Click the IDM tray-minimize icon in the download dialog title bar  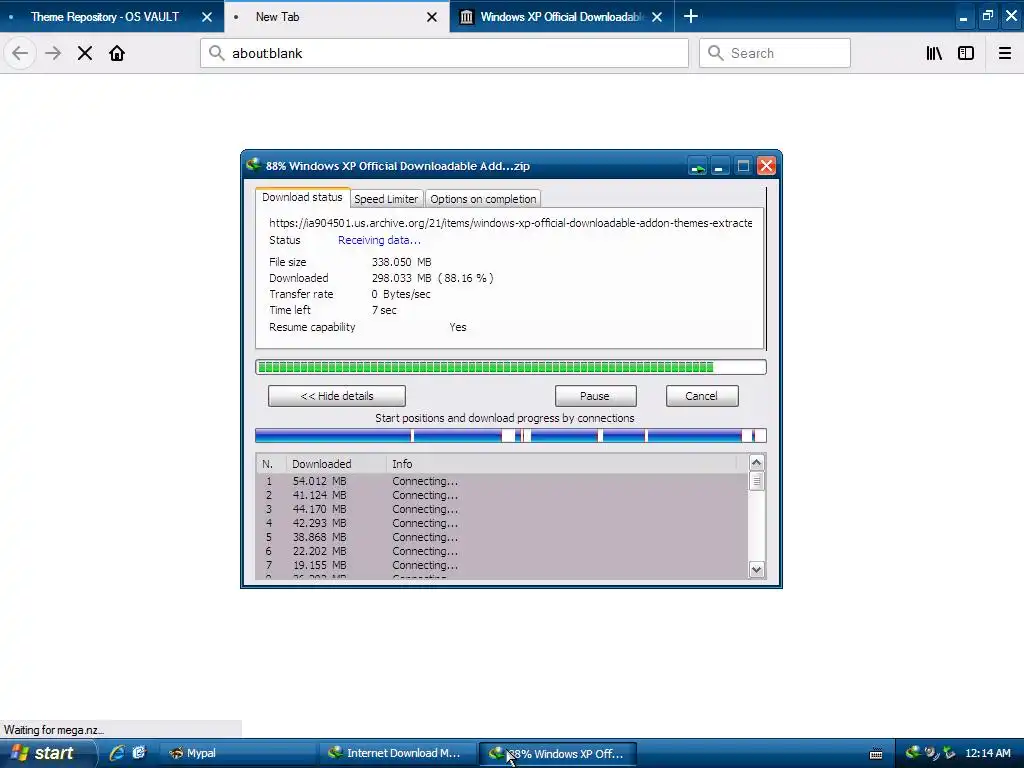698,167
